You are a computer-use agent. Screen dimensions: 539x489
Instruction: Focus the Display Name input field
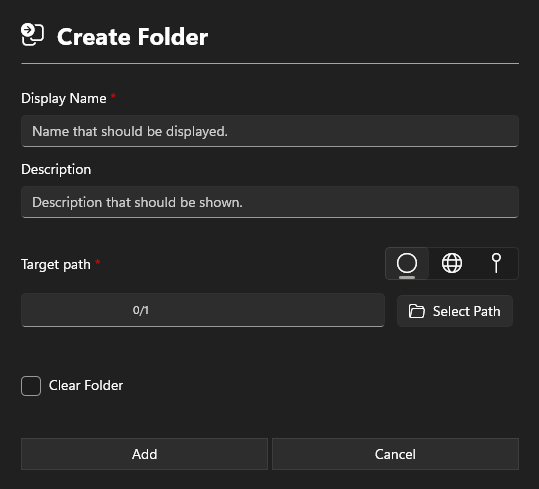[270, 131]
